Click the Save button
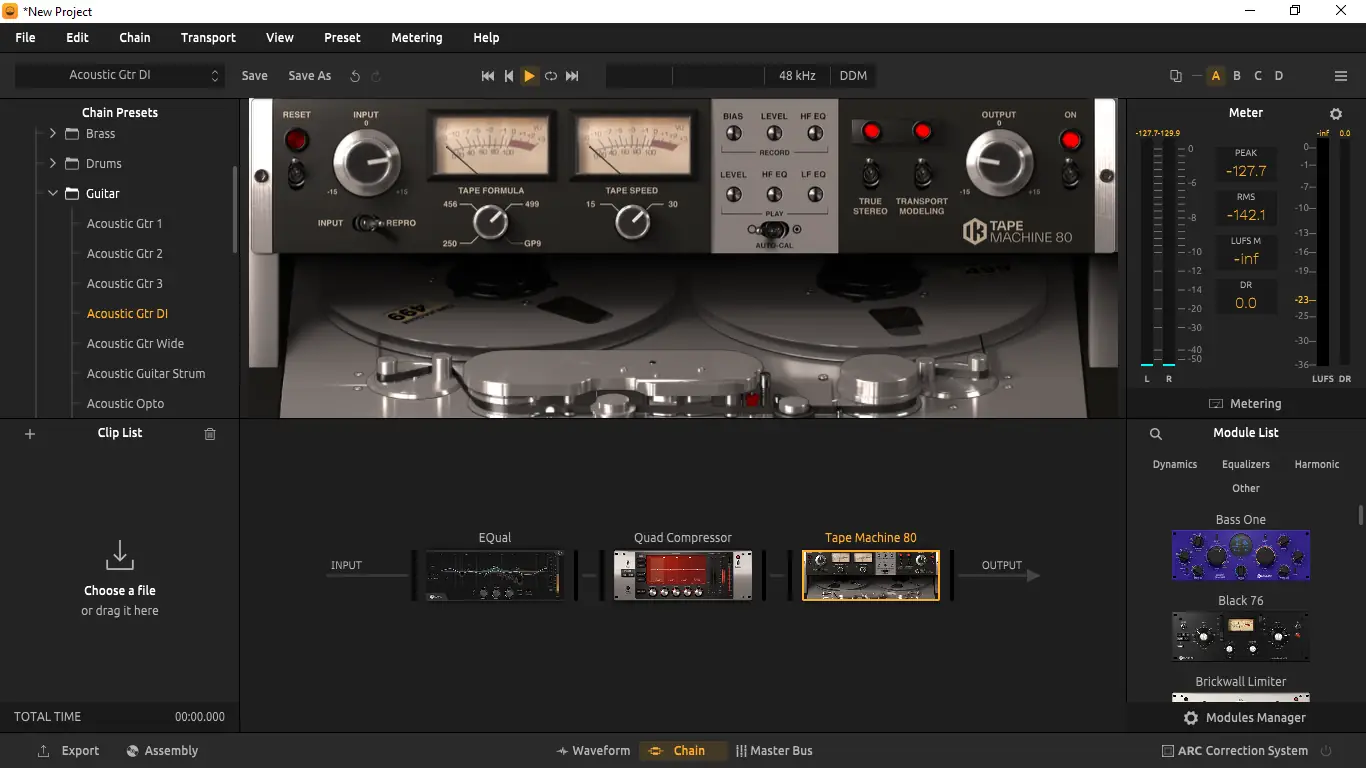1366x768 pixels. 255,76
